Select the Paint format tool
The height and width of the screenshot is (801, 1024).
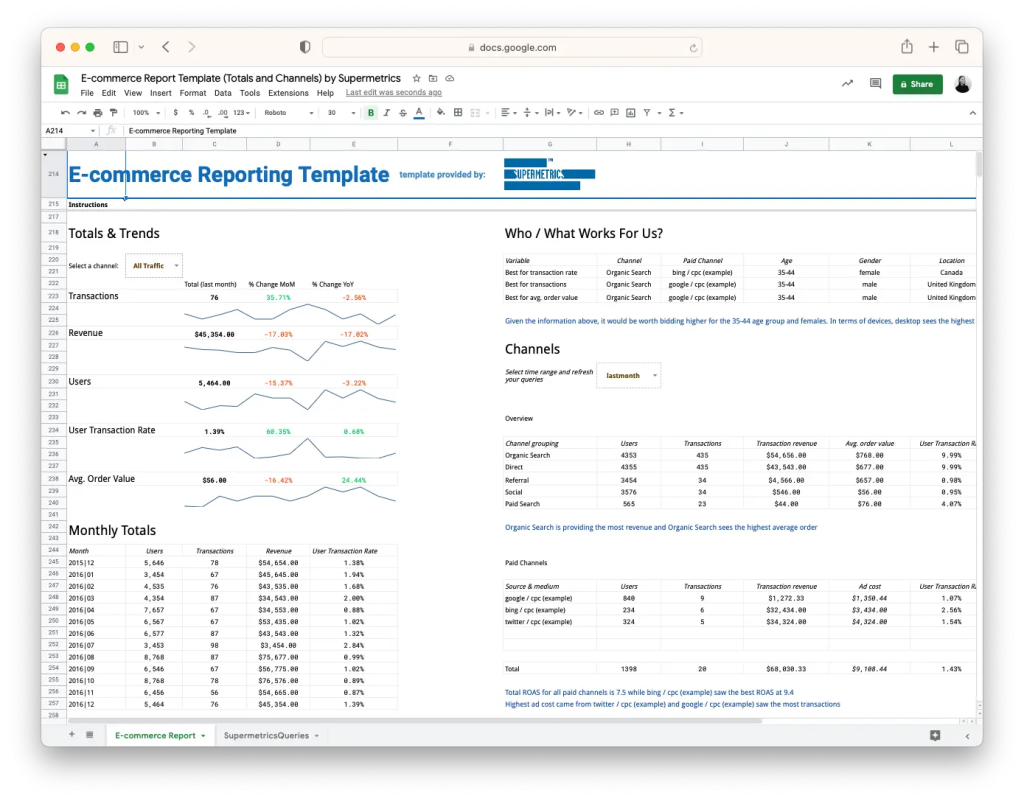pyautogui.click(x=114, y=113)
